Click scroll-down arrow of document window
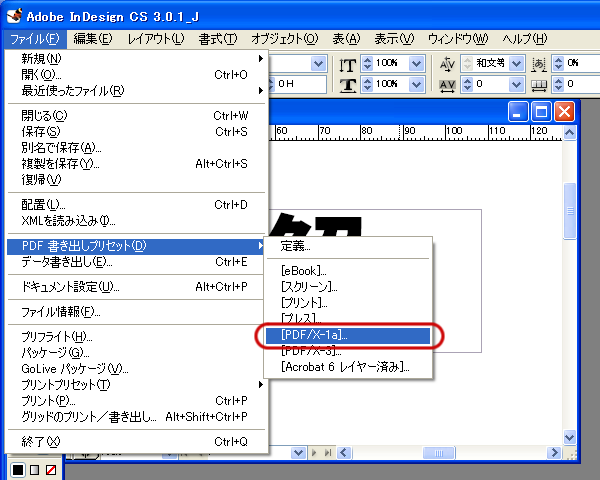The height and width of the screenshot is (480, 600). point(570,437)
